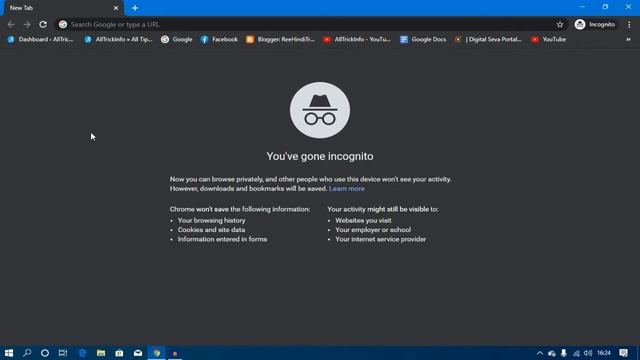
Task: Open the Google bookmark
Action: [x=177, y=39]
